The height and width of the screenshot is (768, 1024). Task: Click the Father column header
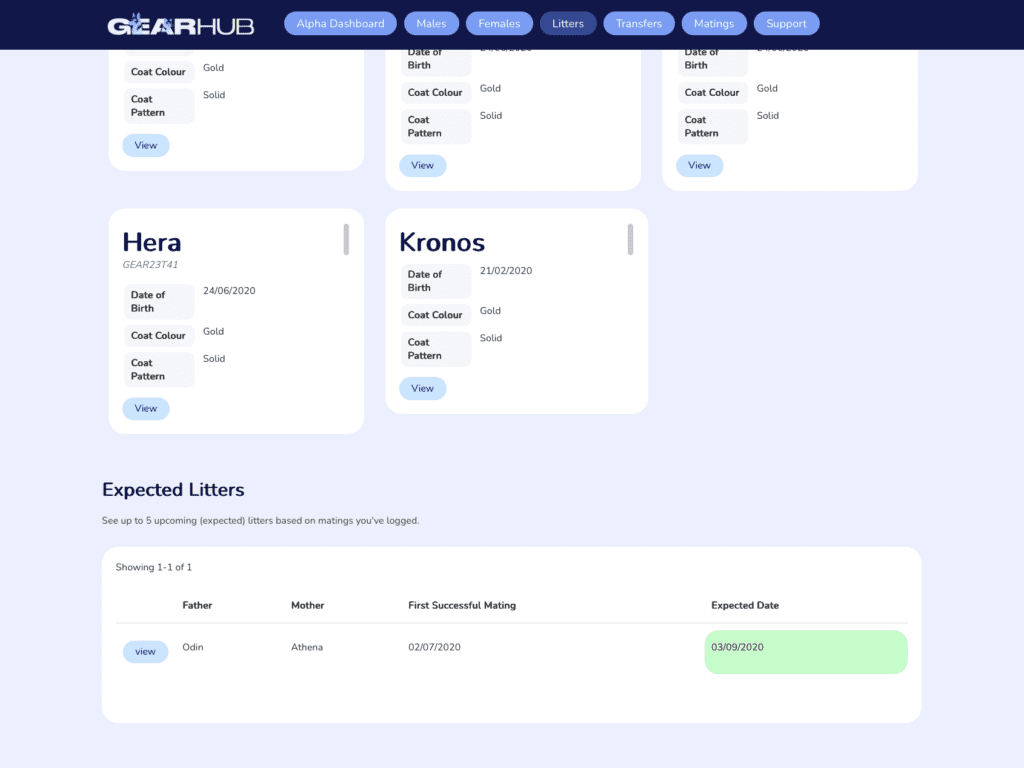tap(197, 605)
